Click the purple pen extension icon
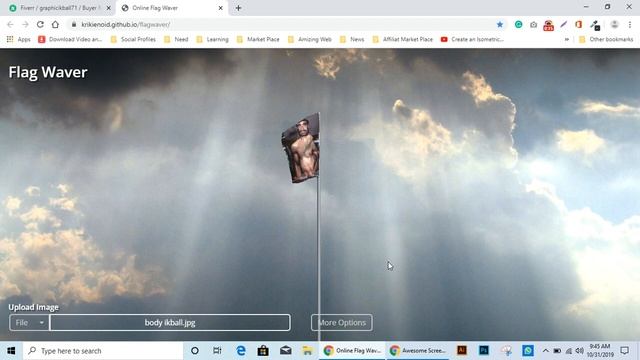The width and height of the screenshot is (640, 360). point(564,24)
